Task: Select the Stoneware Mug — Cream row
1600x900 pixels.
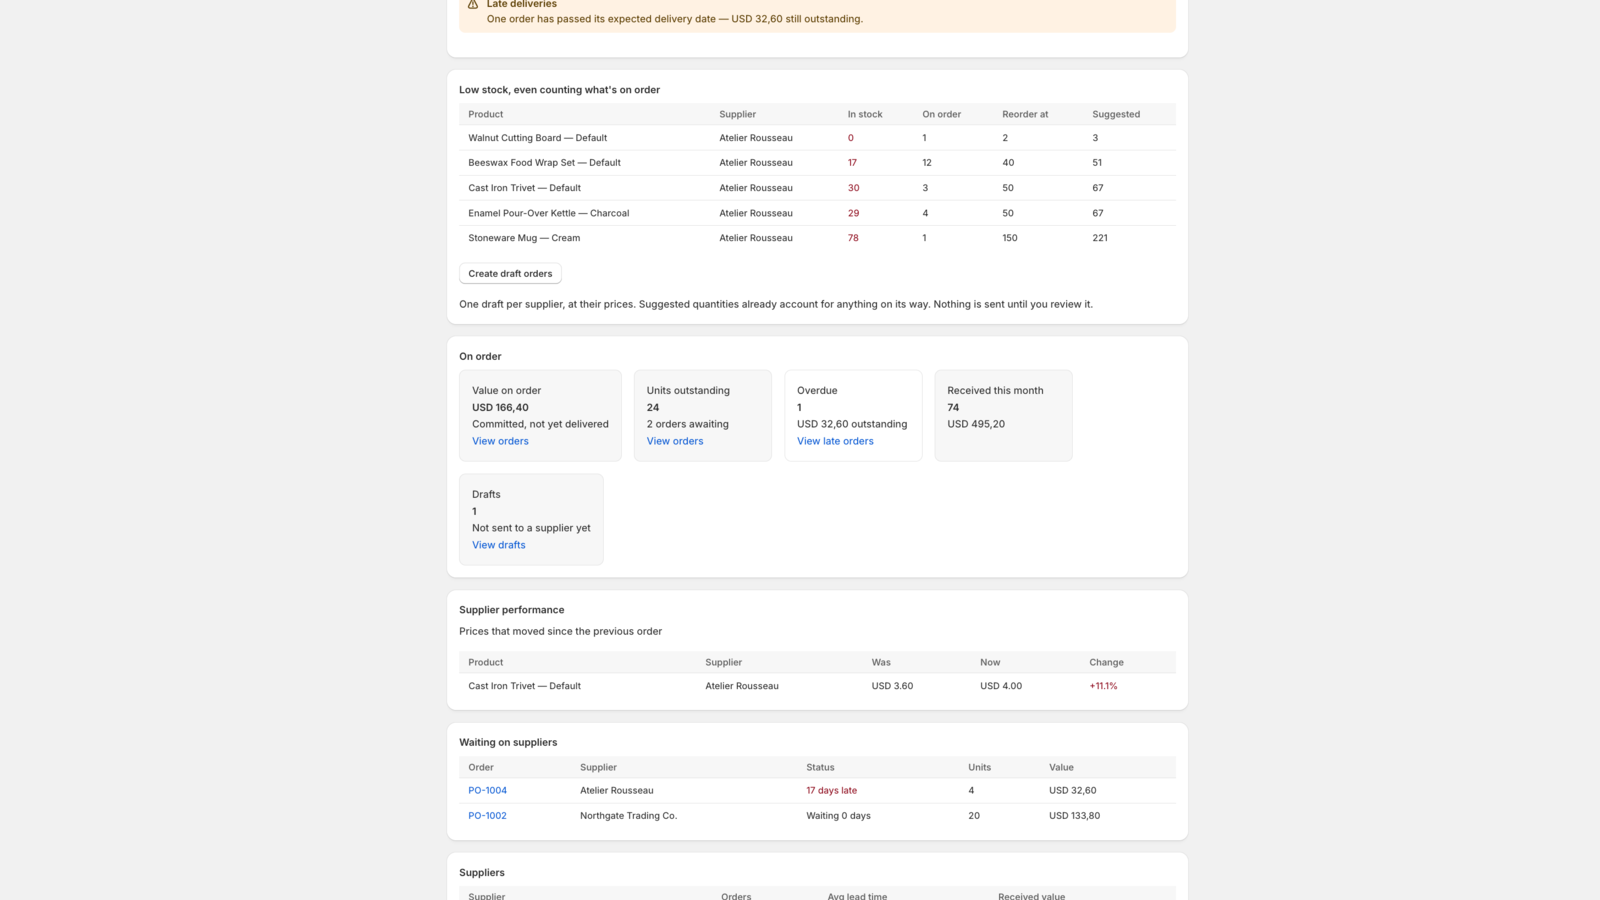Action: (817, 238)
